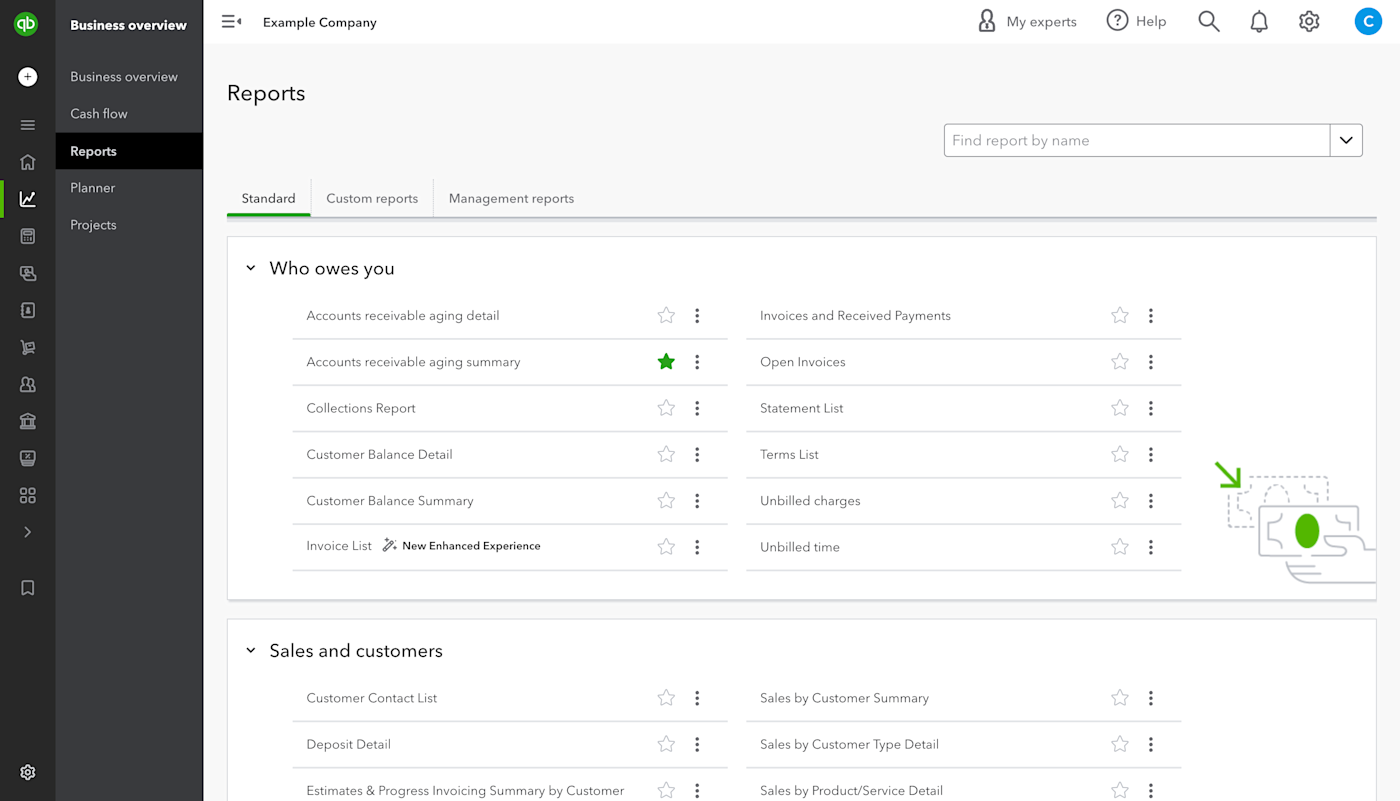Viewport: 1400px width, 801px height.
Task: Switch to the Custom reports tab
Action: click(x=372, y=199)
